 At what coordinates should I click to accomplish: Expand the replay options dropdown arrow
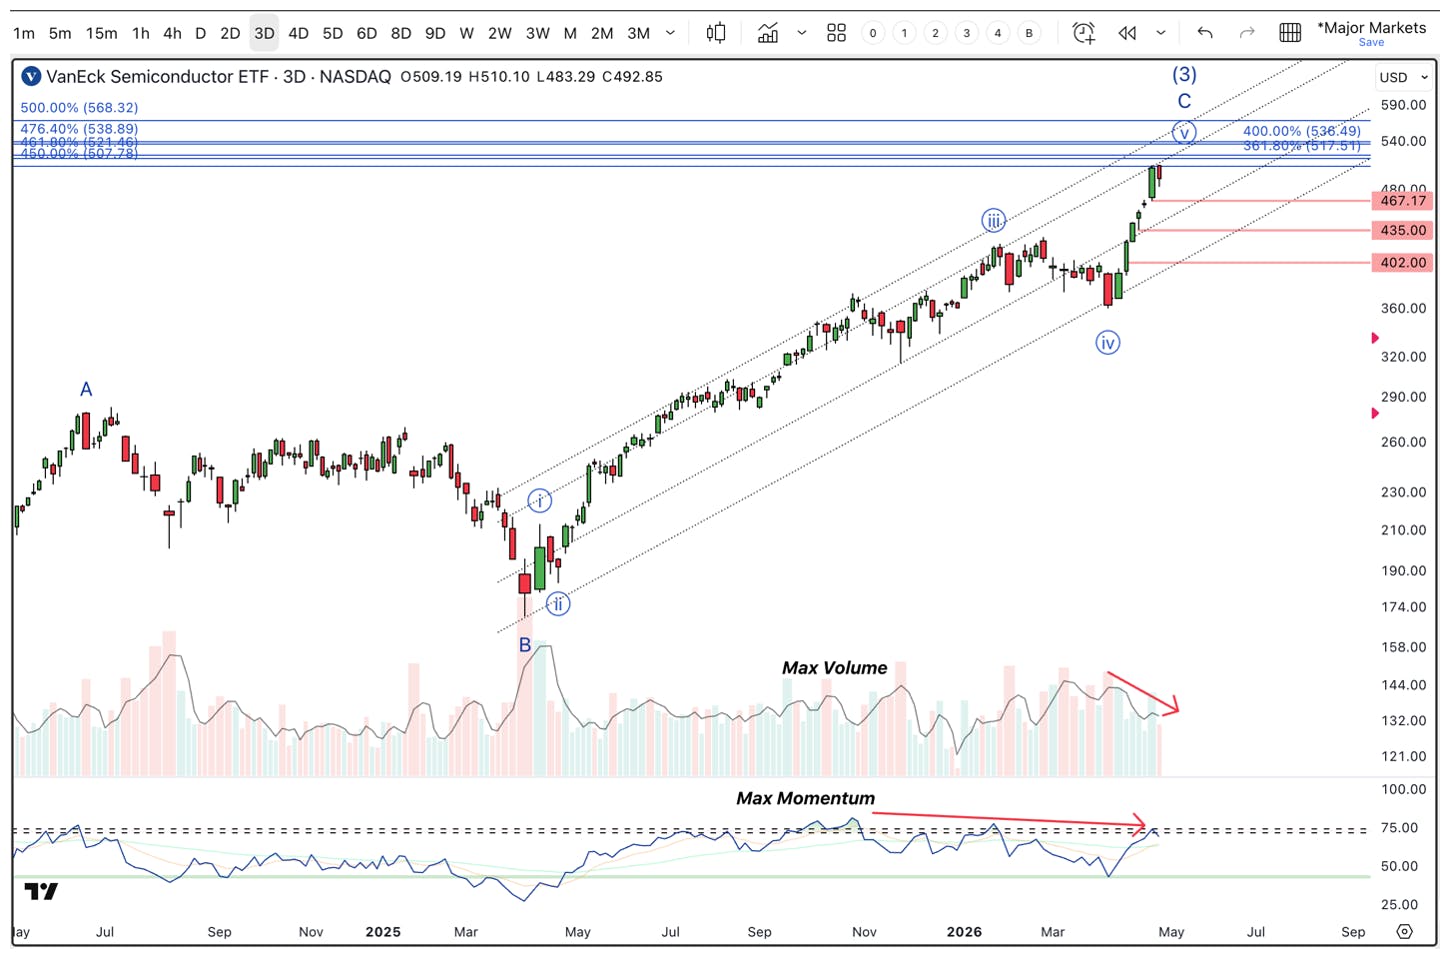tap(1161, 33)
